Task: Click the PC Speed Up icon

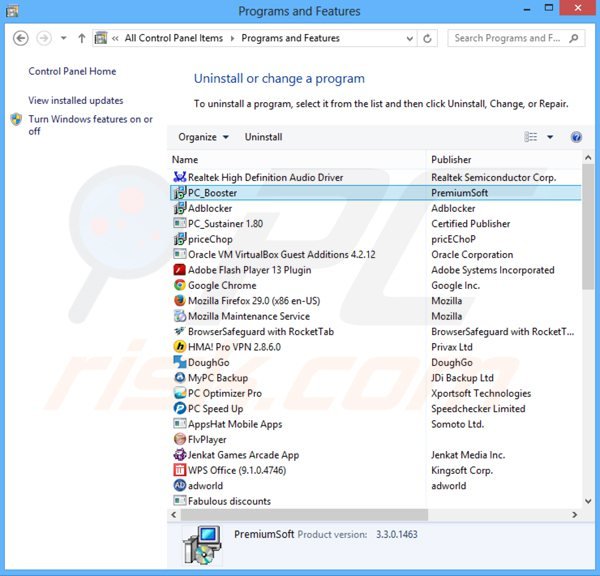Action: pyautogui.click(x=179, y=408)
